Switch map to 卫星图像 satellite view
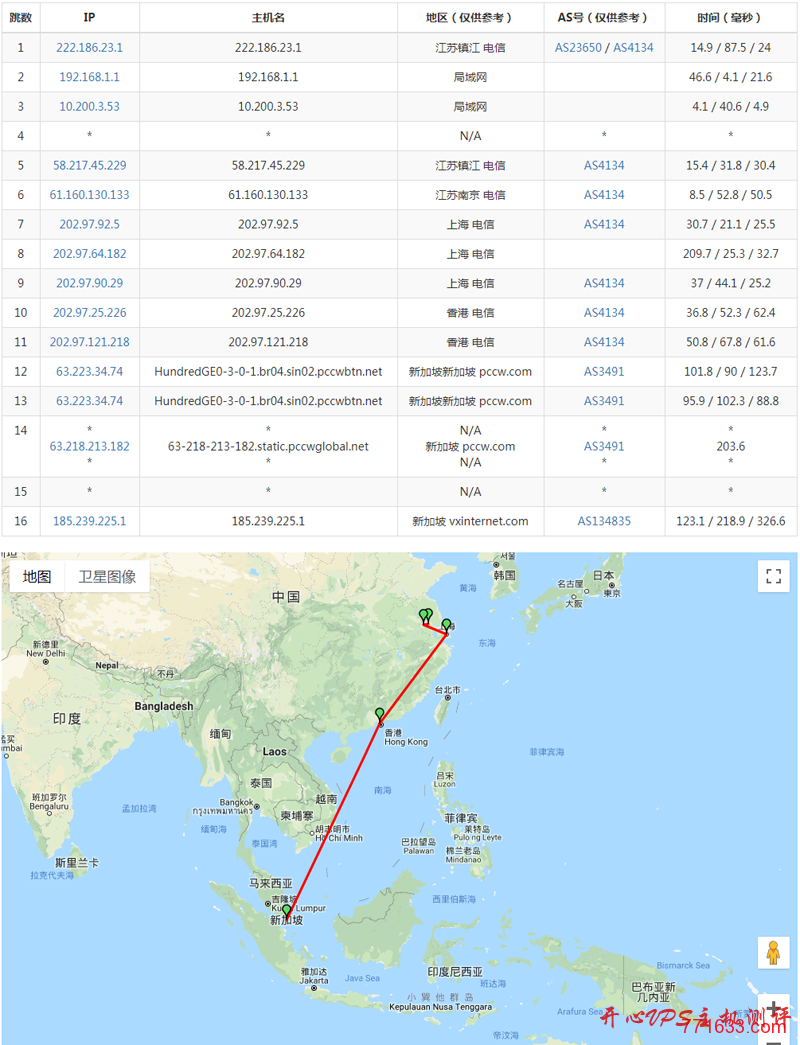Image resolution: width=800 pixels, height=1045 pixels. click(106, 576)
